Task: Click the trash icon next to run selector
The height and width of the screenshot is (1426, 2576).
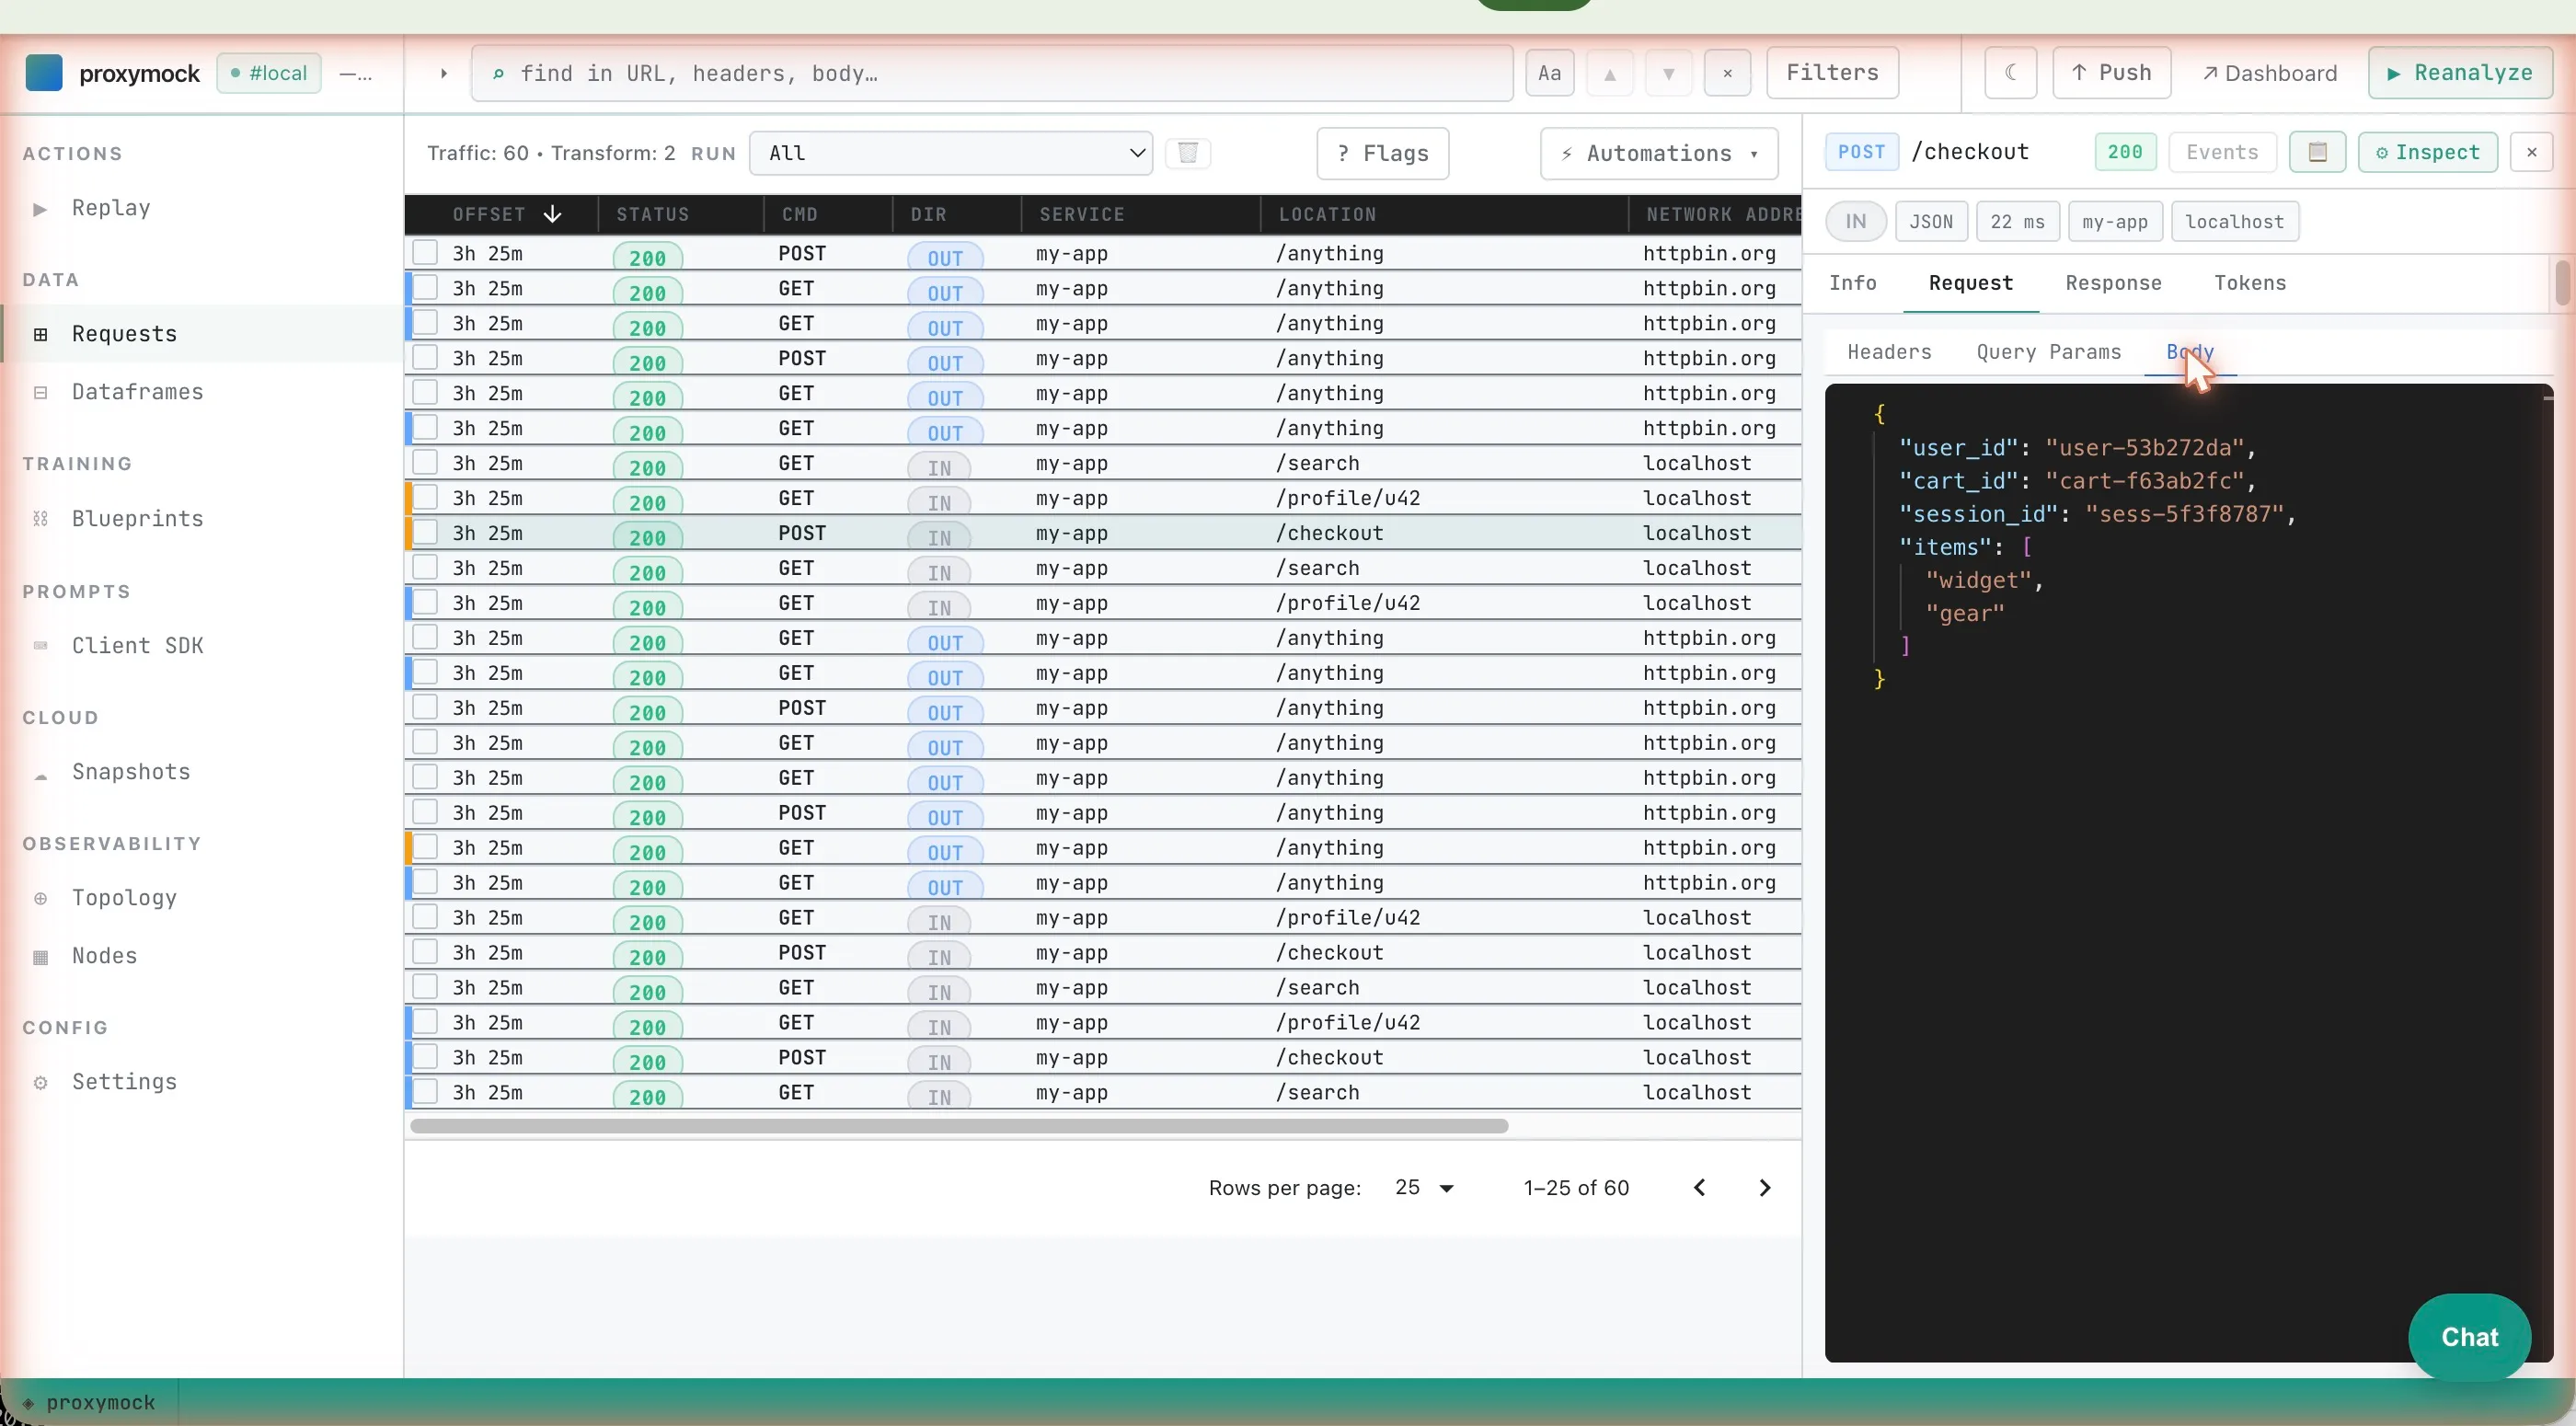Action: click(x=1188, y=153)
